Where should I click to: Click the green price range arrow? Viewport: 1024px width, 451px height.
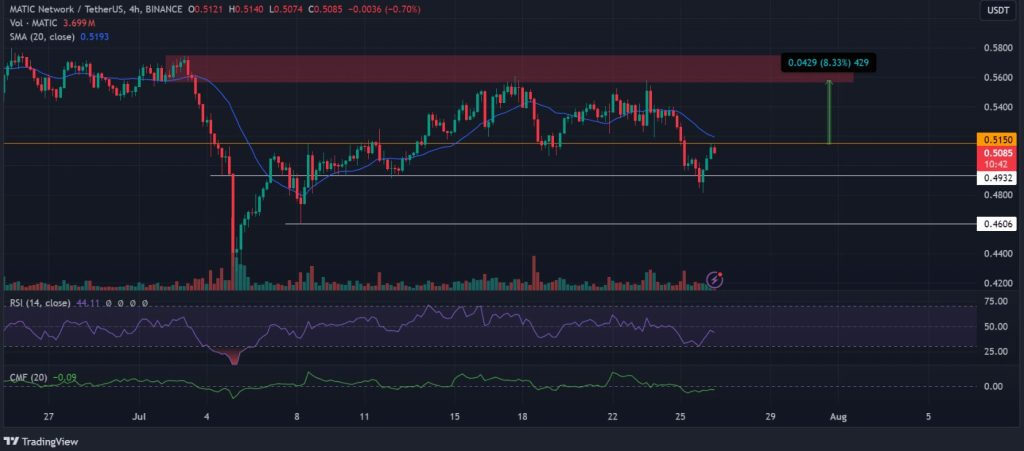829,112
